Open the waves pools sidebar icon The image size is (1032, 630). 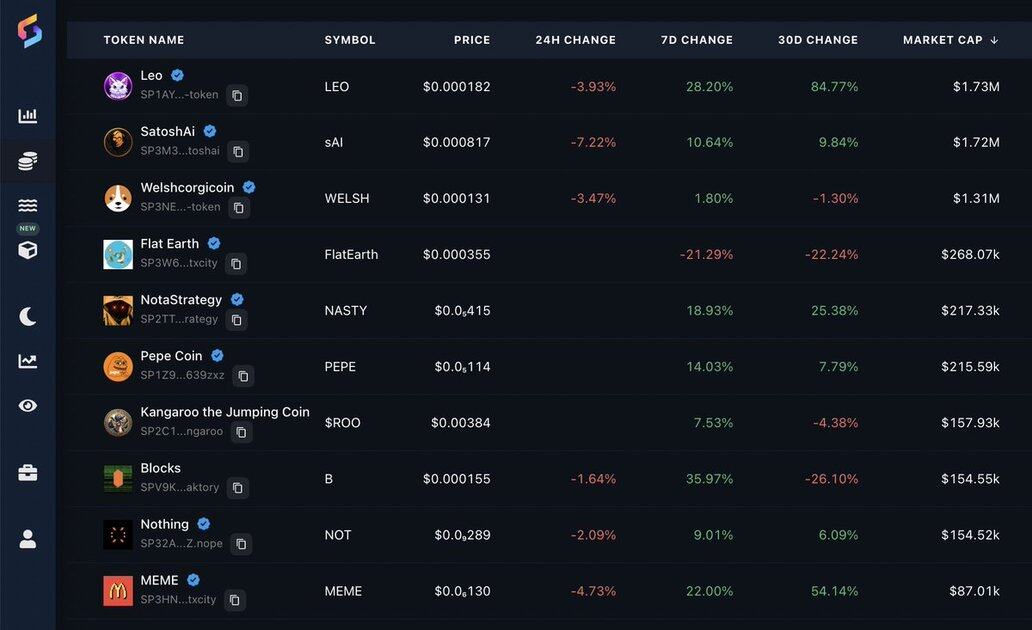point(28,206)
